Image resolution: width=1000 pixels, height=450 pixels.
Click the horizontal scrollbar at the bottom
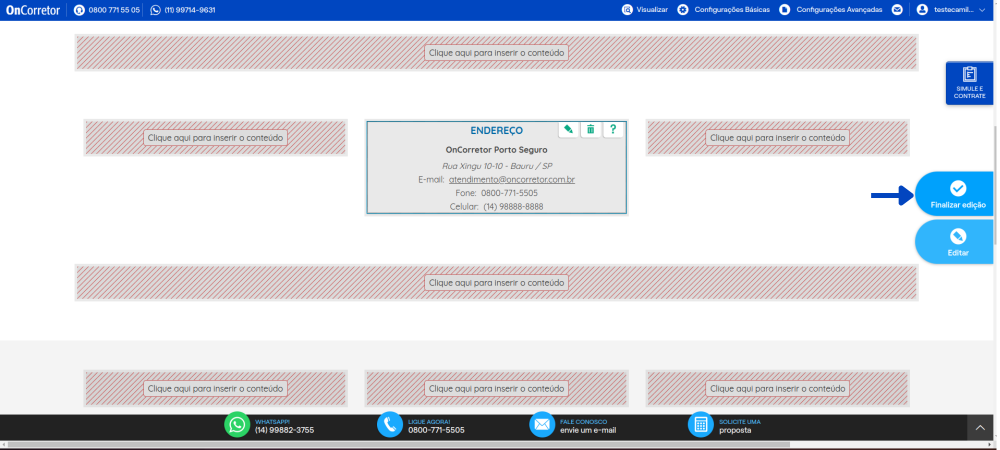tap(399, 444)
